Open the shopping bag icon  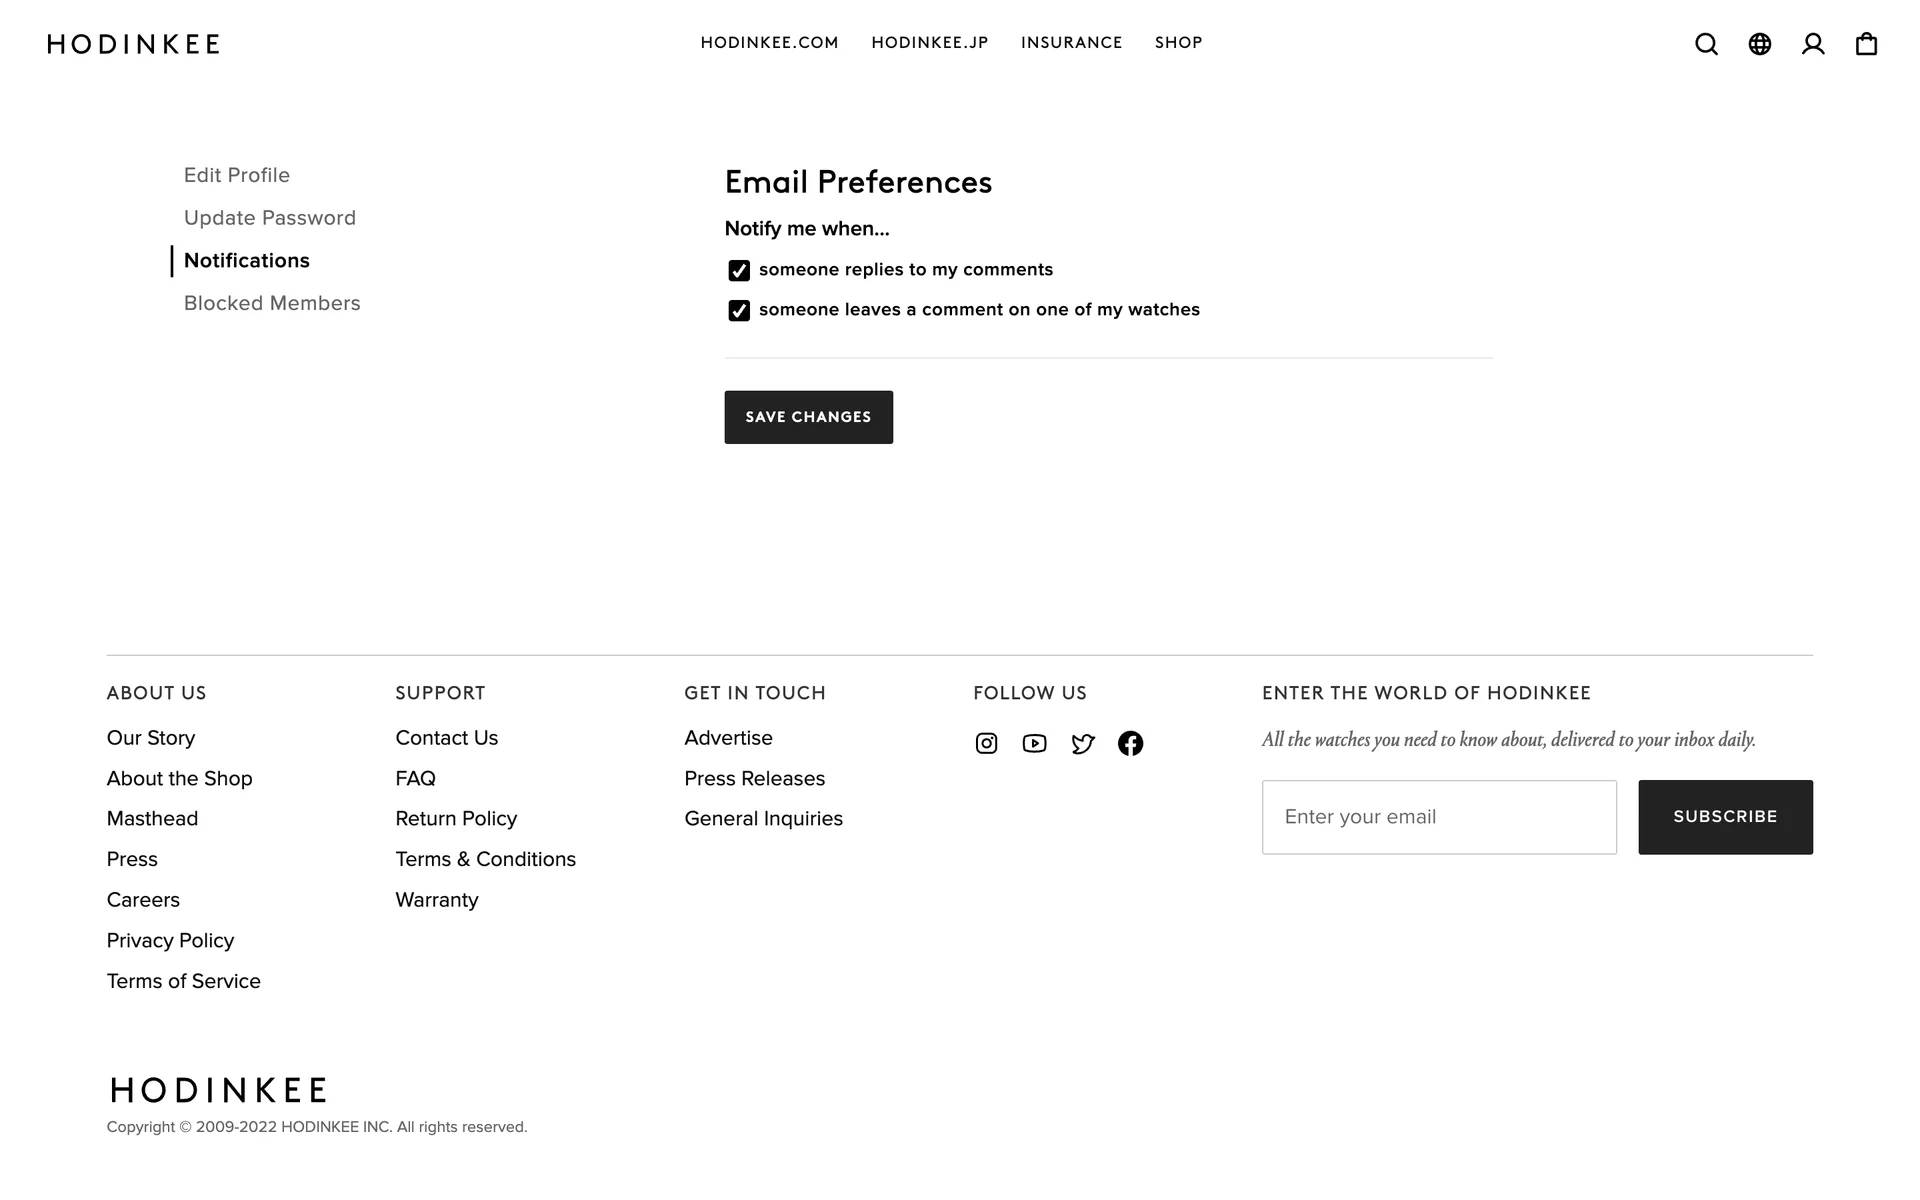[1866, 44]
